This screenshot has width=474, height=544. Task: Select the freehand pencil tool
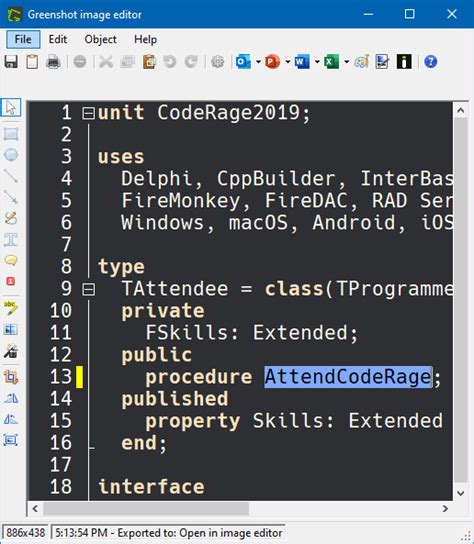(x=11, y=218)
